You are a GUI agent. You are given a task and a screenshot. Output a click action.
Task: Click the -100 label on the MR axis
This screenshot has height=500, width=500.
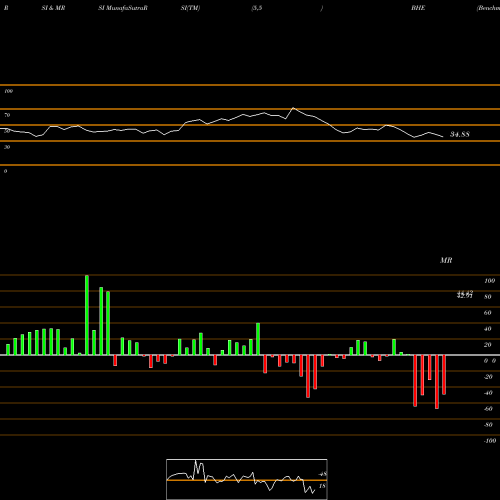(490, 441)
